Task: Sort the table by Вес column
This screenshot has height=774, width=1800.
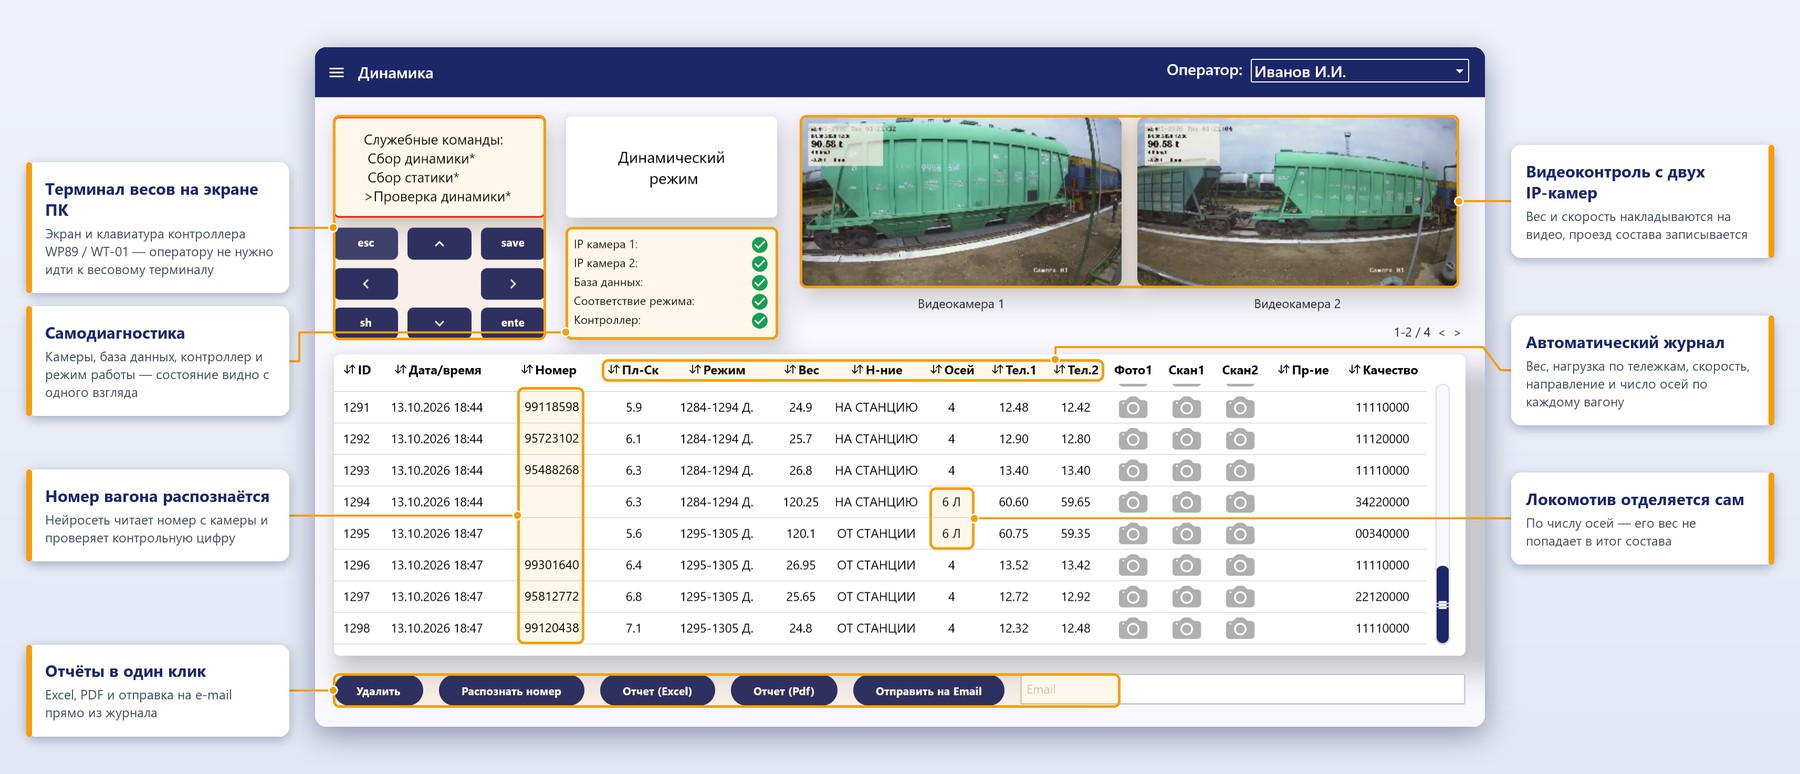Action: coord(802,370)
